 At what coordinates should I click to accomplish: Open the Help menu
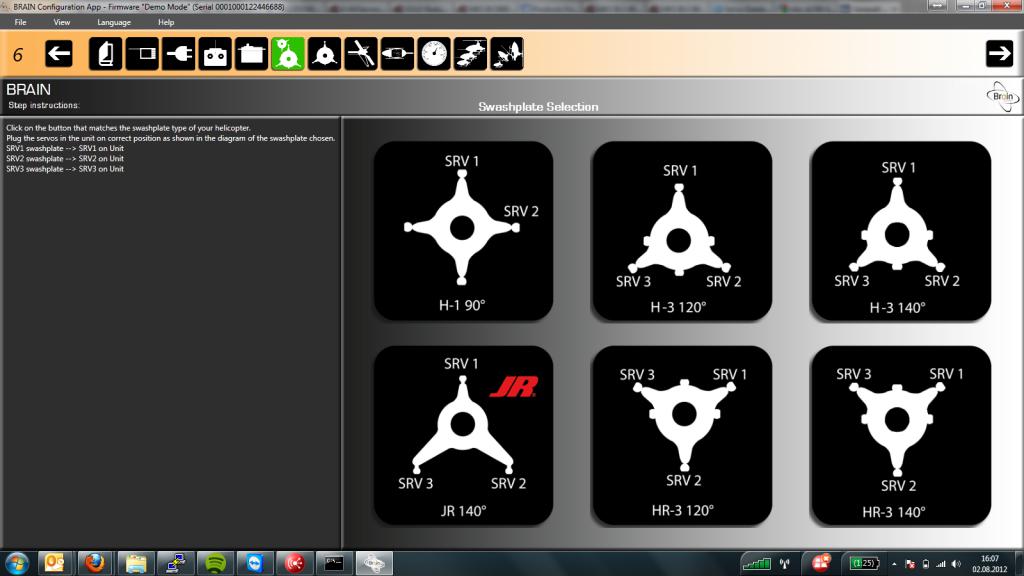click(x=166, y=22)
